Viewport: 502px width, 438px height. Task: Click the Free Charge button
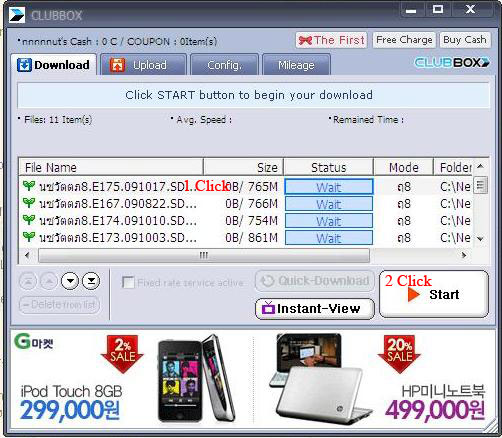(x=404, y=40)
